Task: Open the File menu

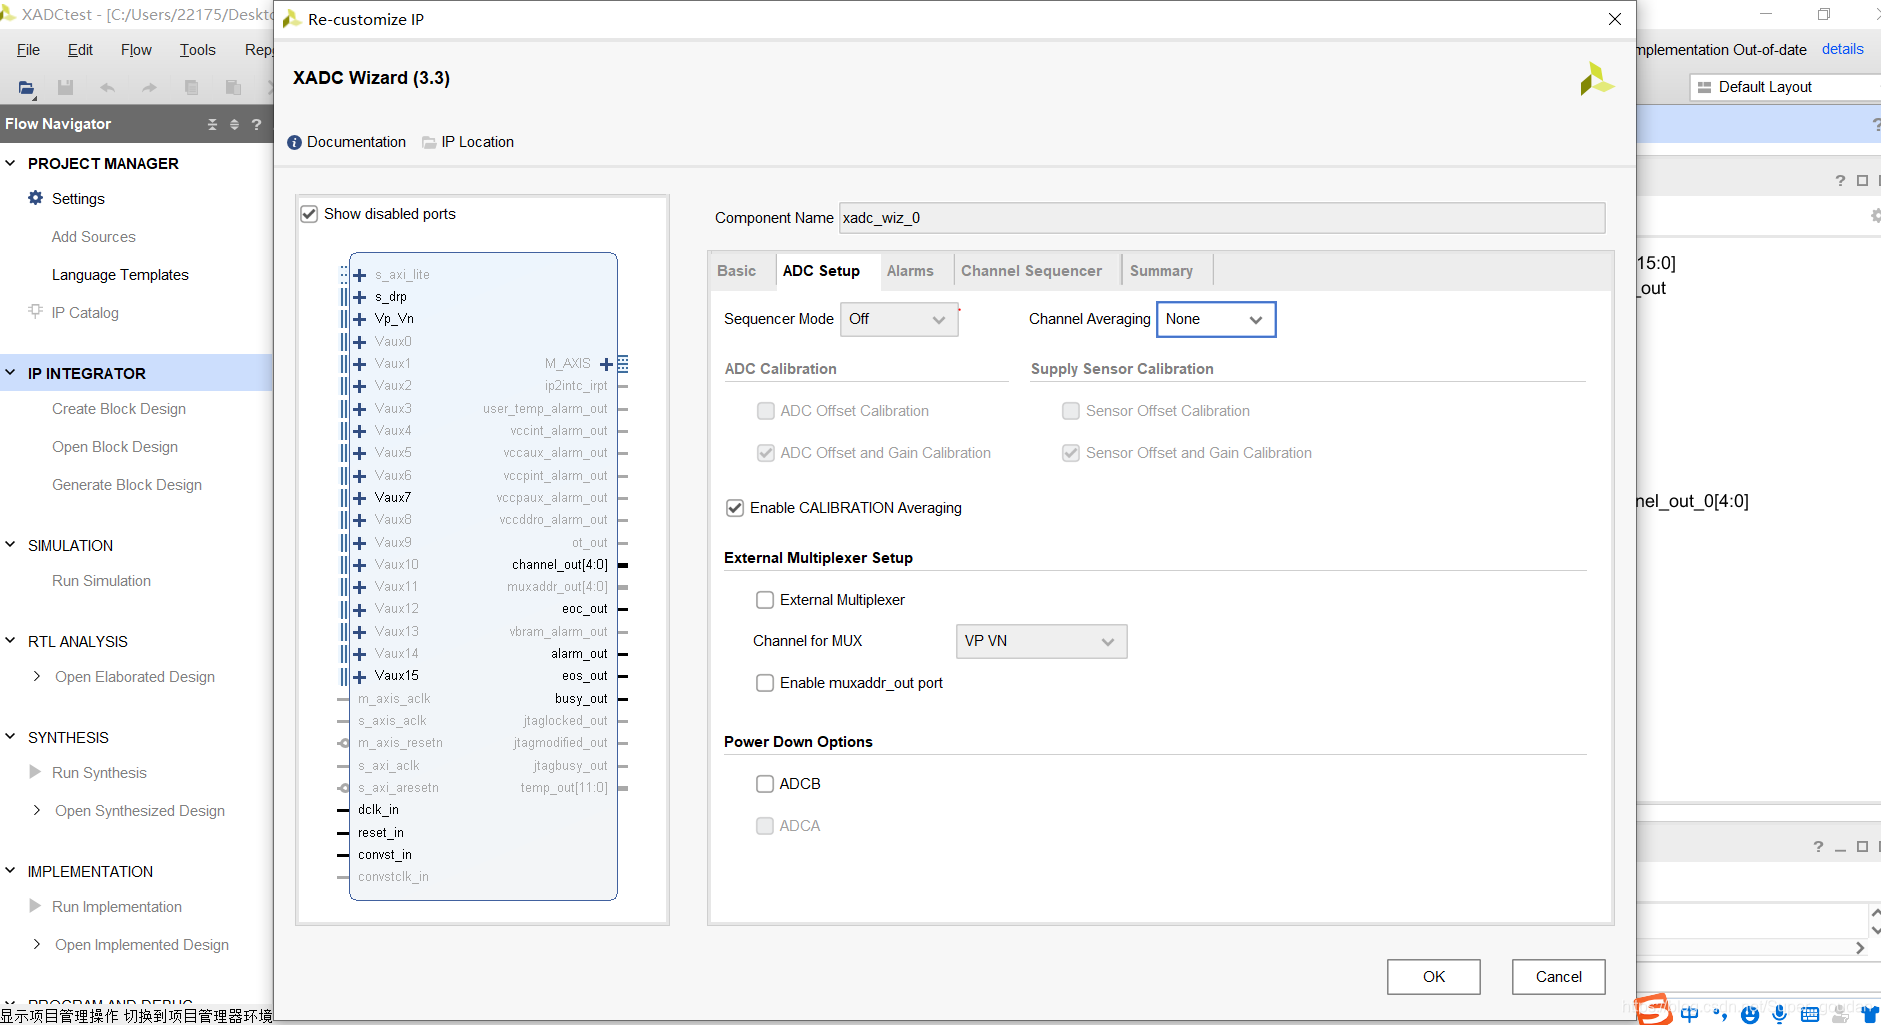Action: 28,50
